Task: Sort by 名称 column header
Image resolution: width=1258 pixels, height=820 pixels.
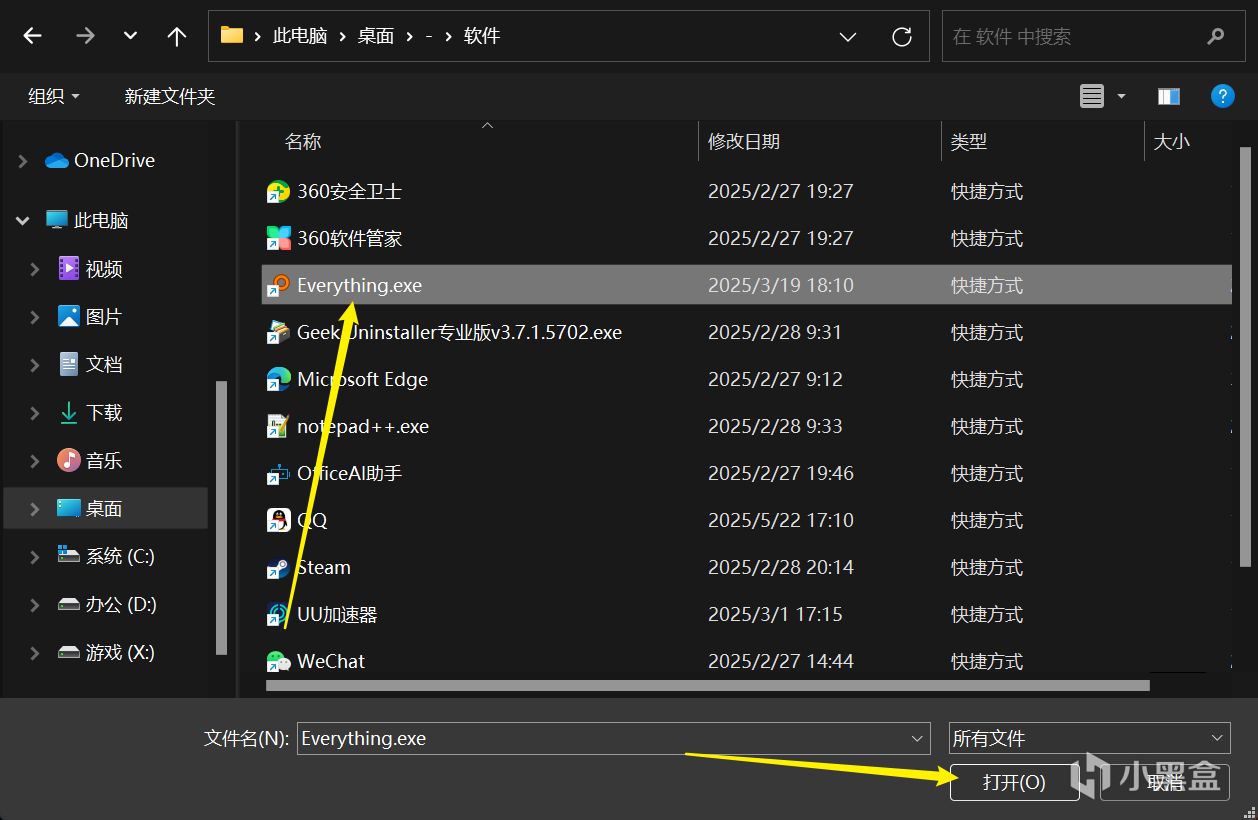Action: click(x=303, y=142)
